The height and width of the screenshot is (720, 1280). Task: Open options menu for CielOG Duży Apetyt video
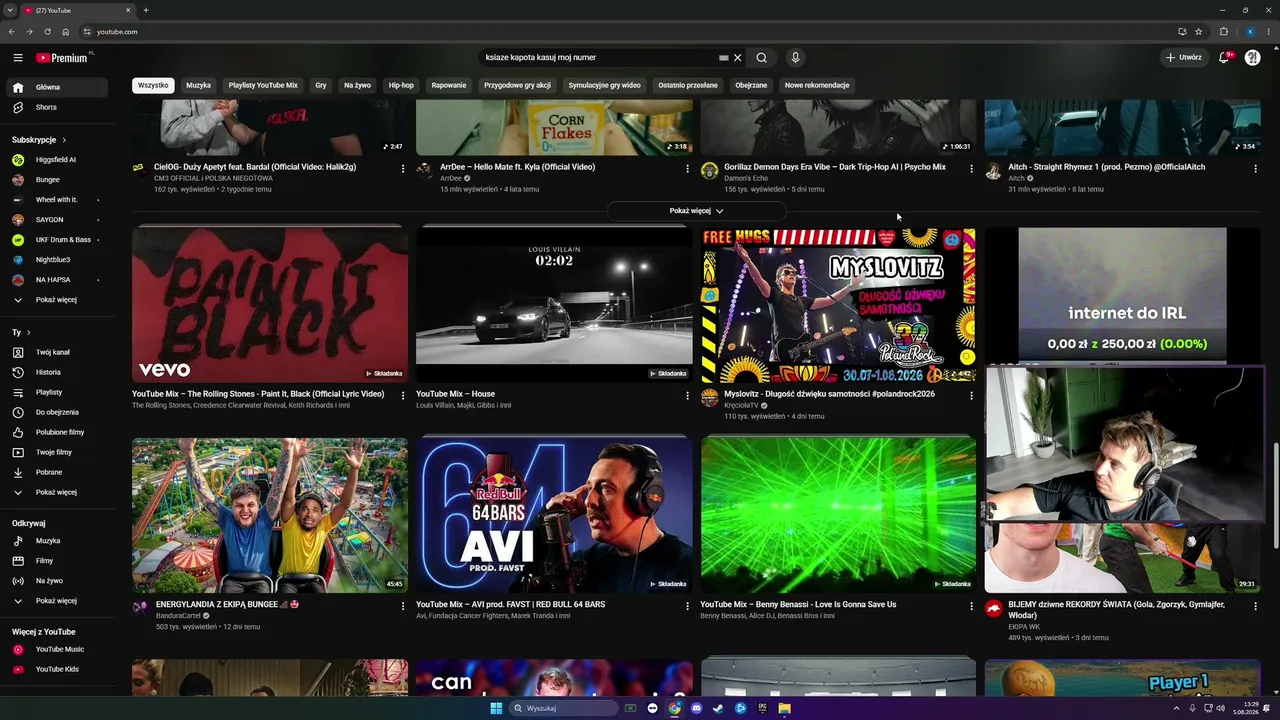(403, 169)
